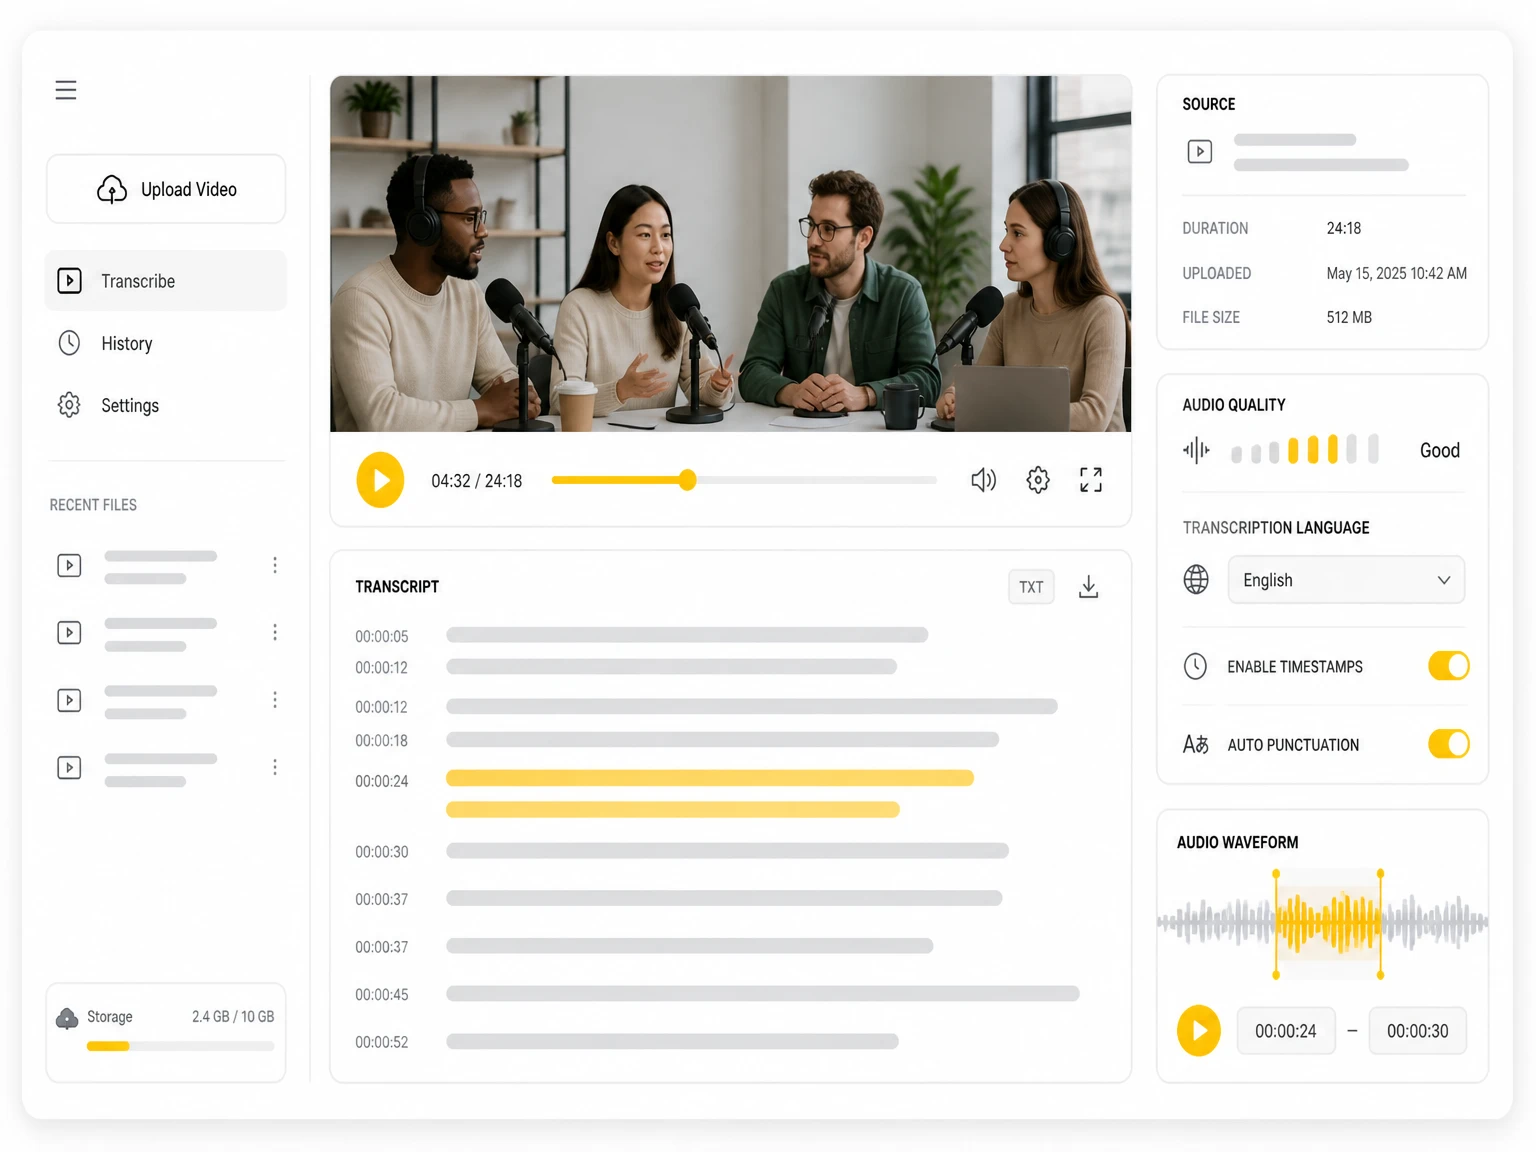Play the main video
The height and width of the screenshot is (1152, 1536).
click(x=380, y=480)
